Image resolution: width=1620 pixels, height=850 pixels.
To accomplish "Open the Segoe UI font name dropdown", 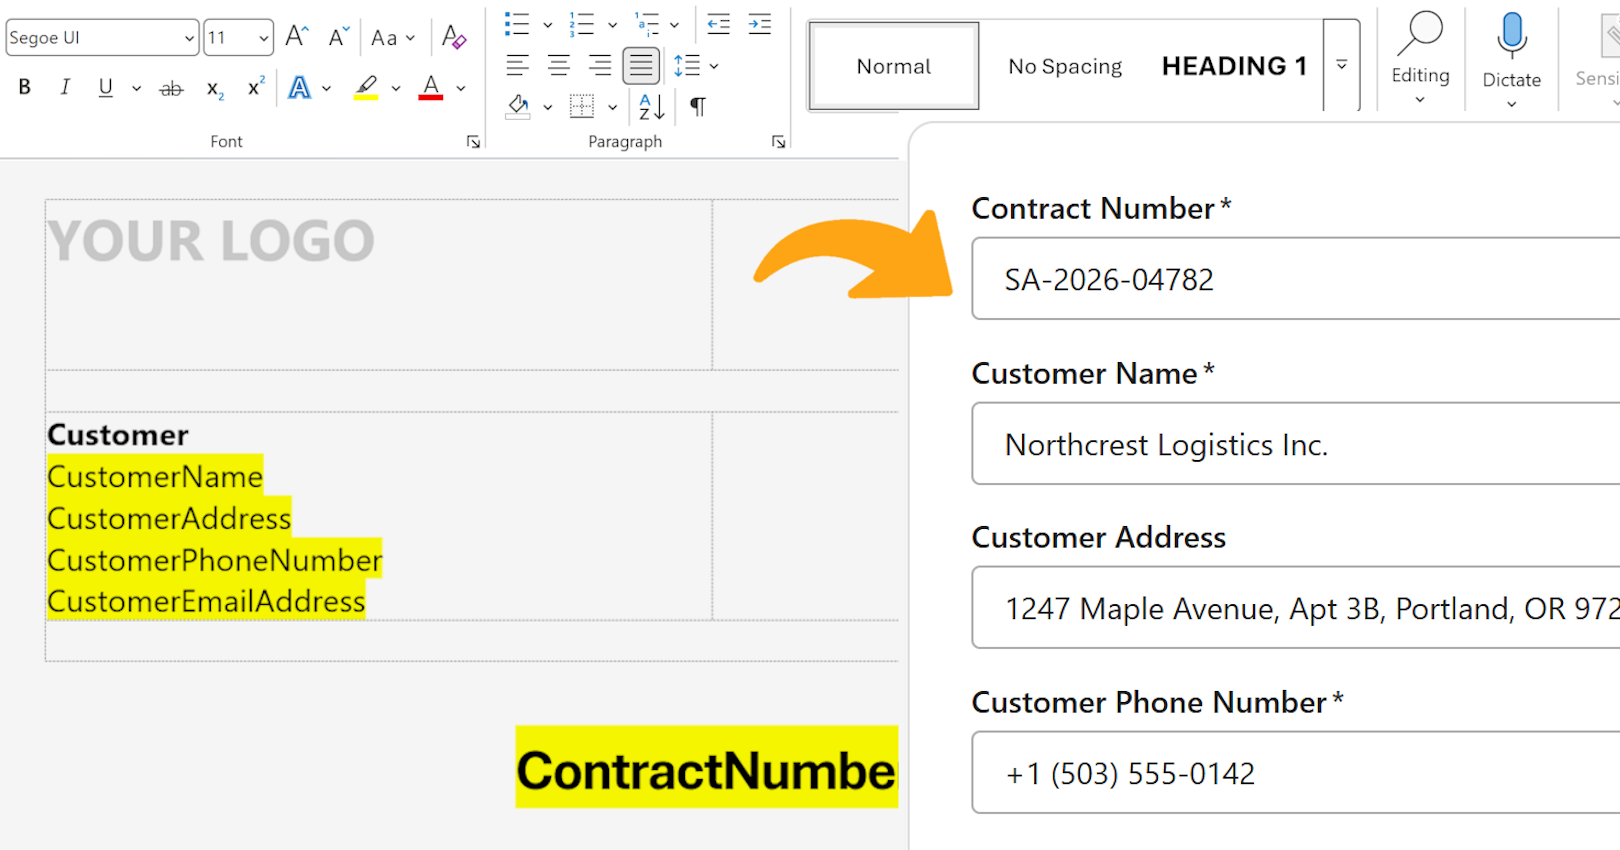I will coord(189,38).
